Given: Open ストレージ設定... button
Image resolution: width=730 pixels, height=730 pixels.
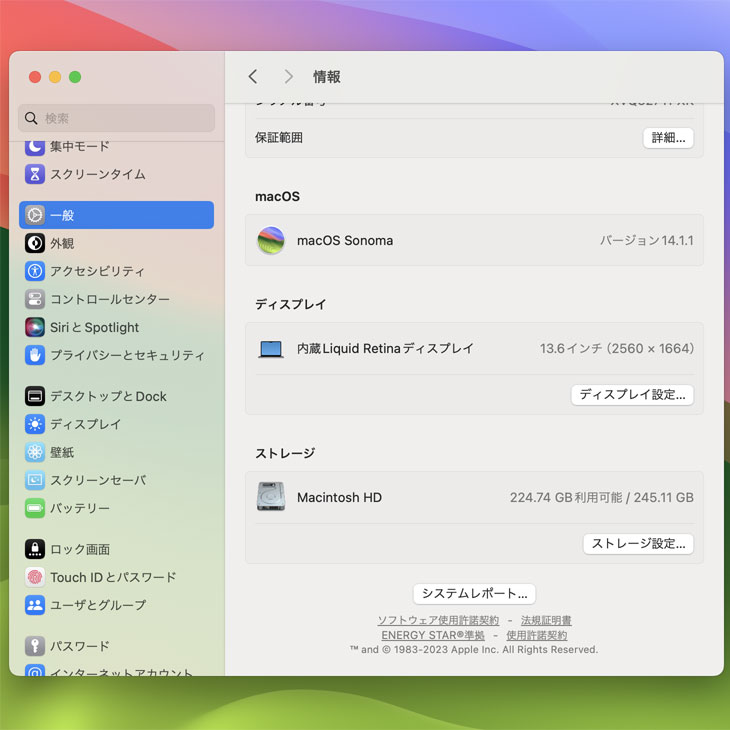Looking at the screenshot, I should (x=638, y=544).
